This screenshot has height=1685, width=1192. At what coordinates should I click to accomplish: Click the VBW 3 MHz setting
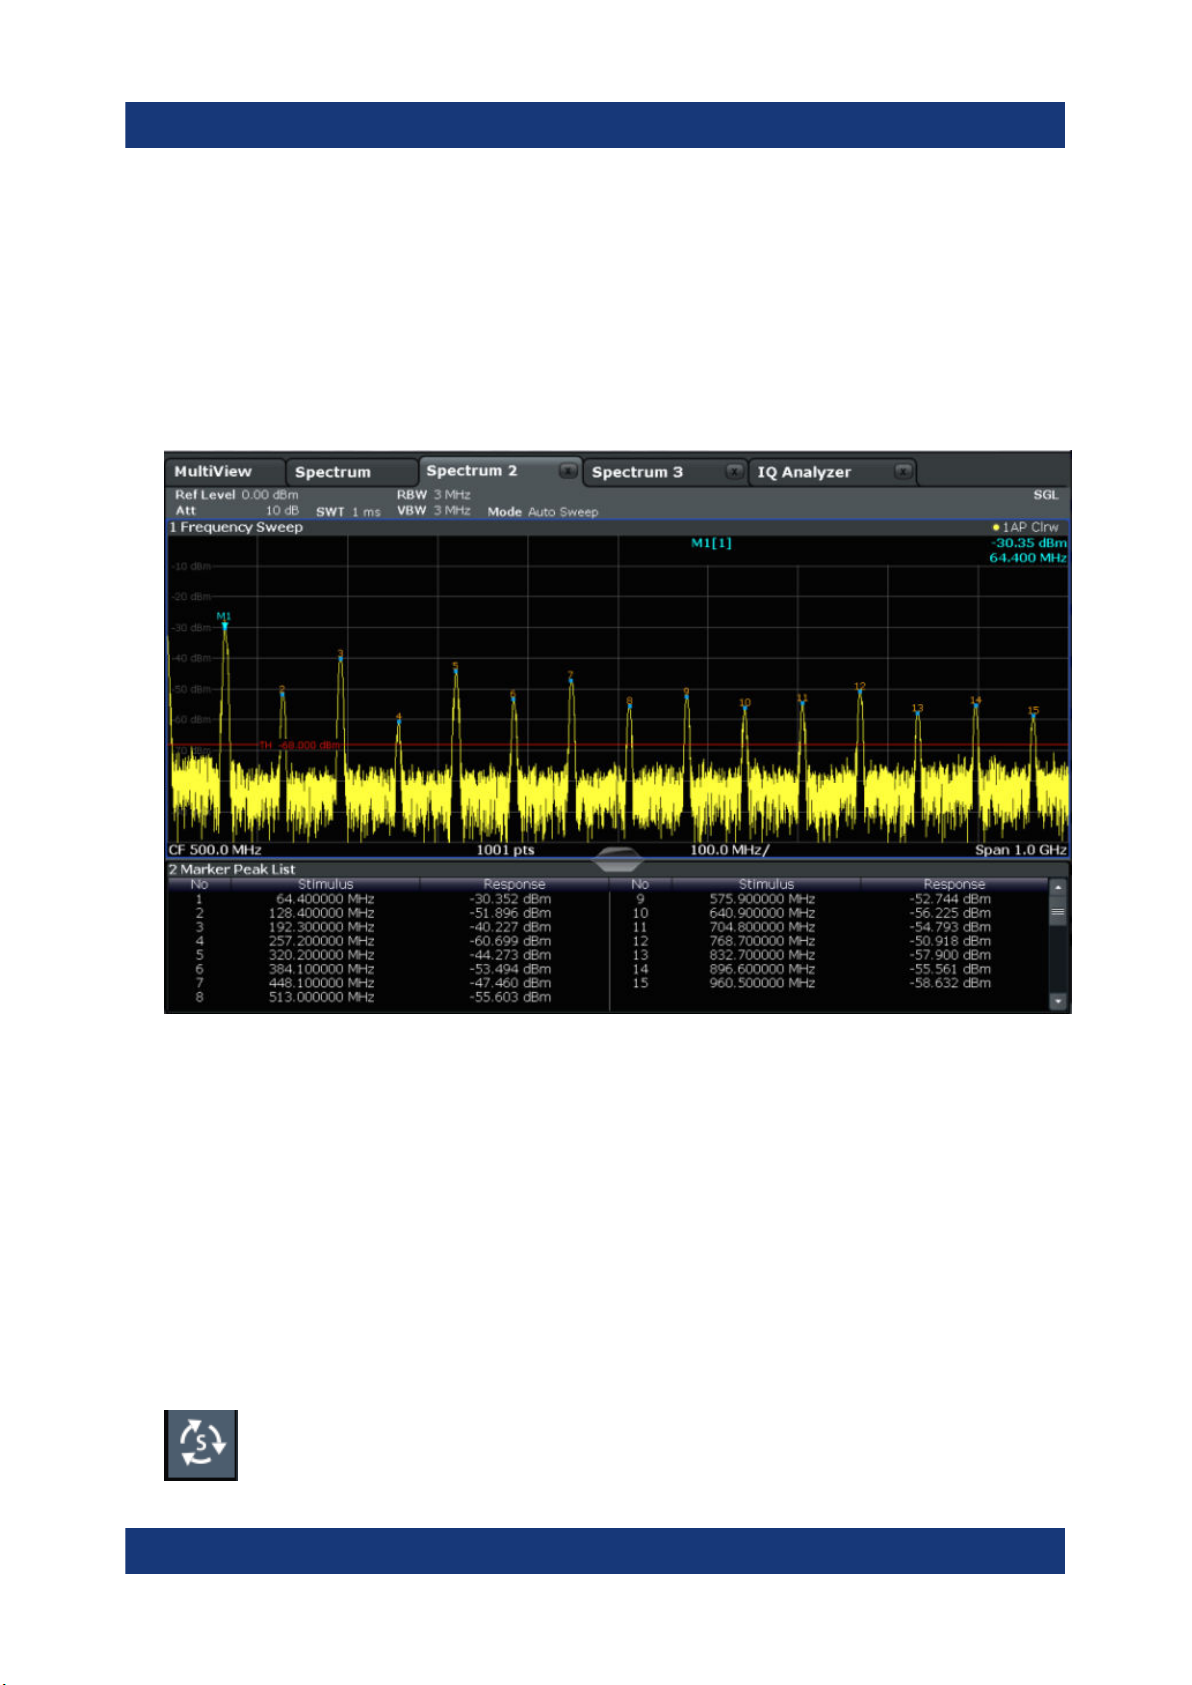[433, 511]
